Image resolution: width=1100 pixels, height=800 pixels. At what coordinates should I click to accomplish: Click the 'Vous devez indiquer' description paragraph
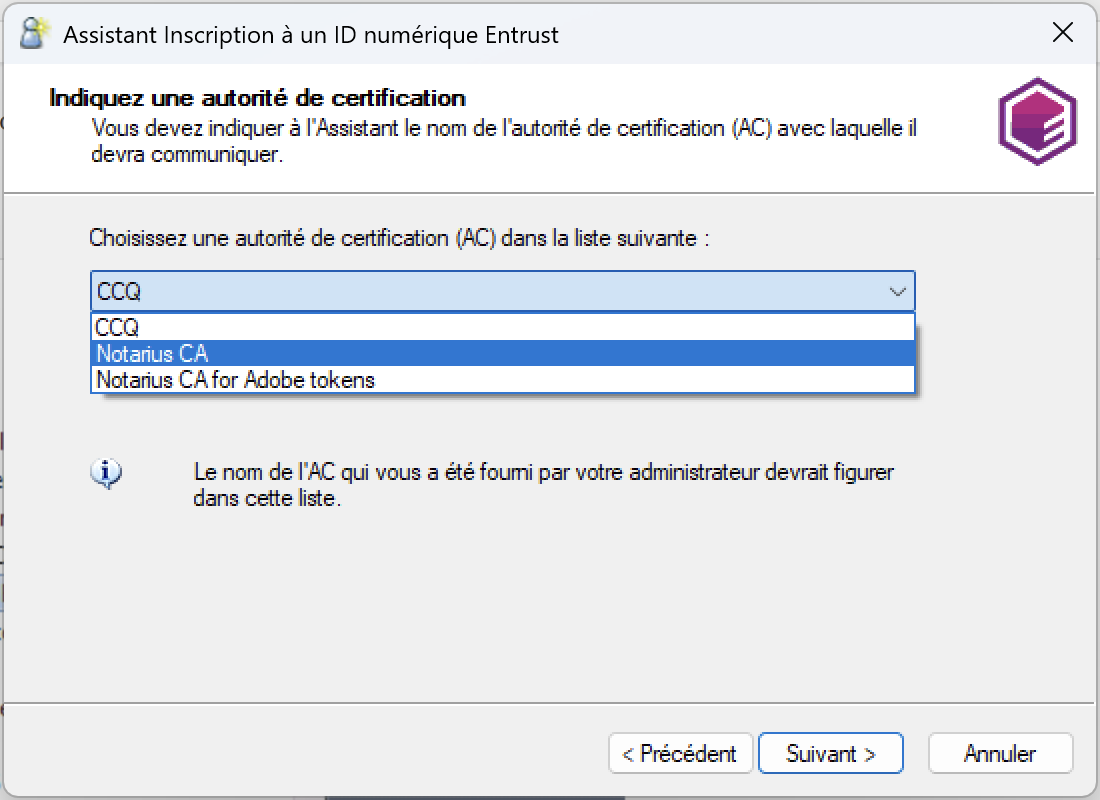pos(504,142)
